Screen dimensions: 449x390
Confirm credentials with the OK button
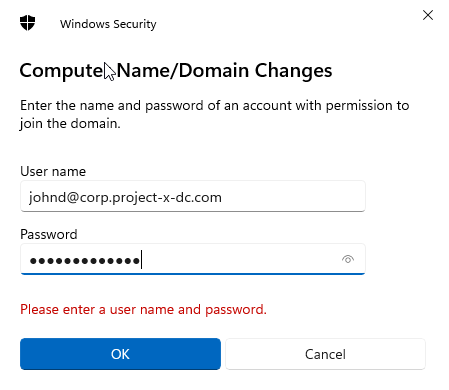coord(120,354)
